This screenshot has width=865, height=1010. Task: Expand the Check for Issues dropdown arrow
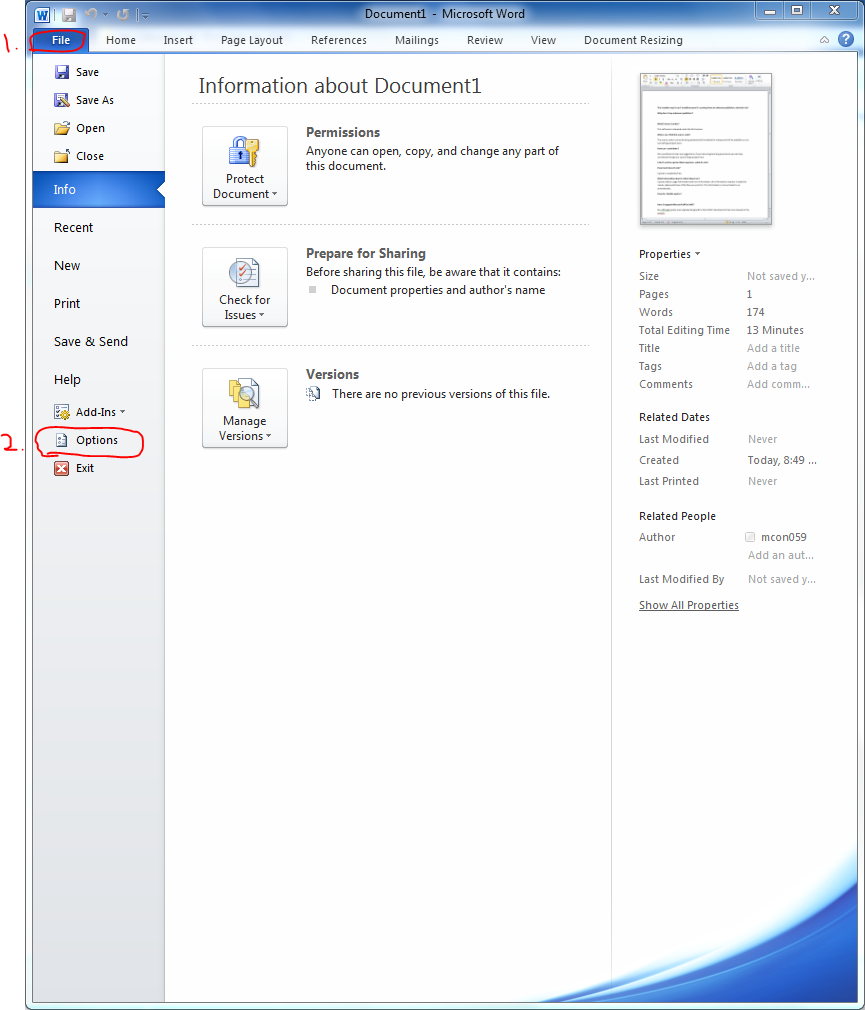261,315
